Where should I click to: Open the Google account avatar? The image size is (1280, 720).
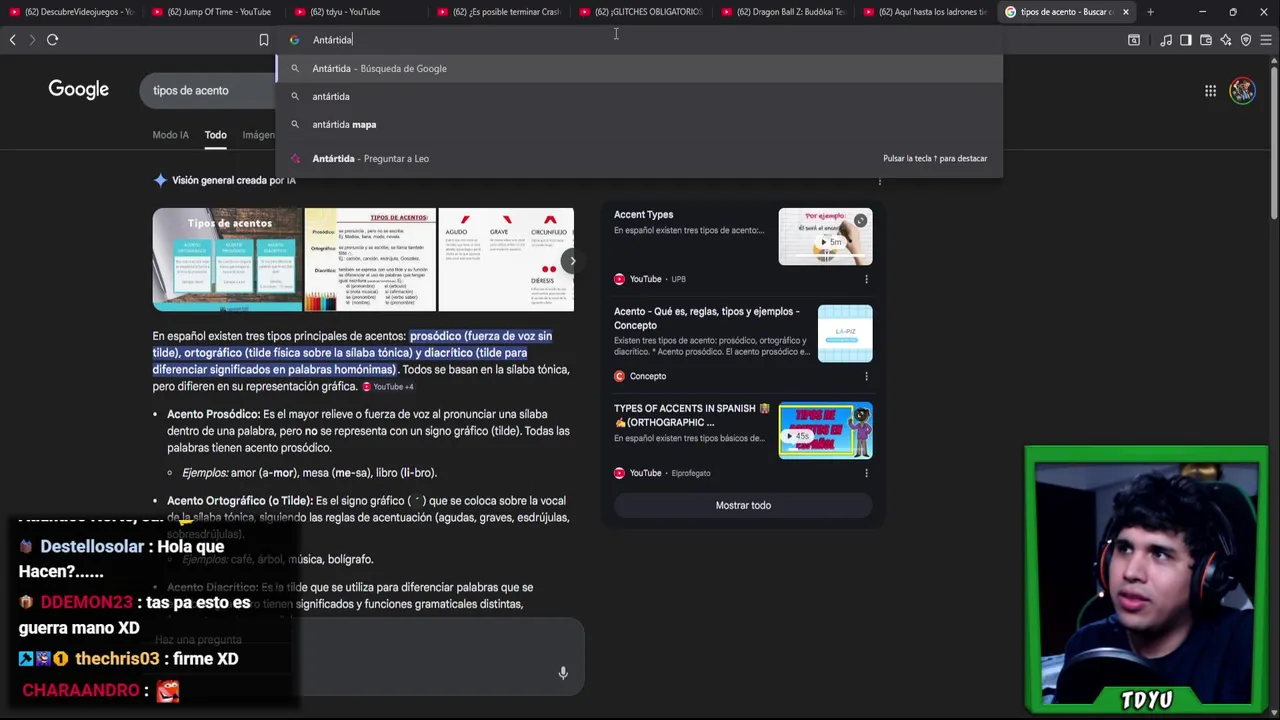[x=1242, y=91]
